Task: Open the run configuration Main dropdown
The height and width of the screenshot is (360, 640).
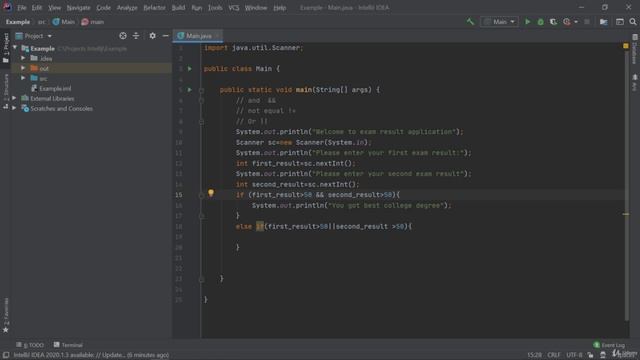Action: (x=499, y=22)
